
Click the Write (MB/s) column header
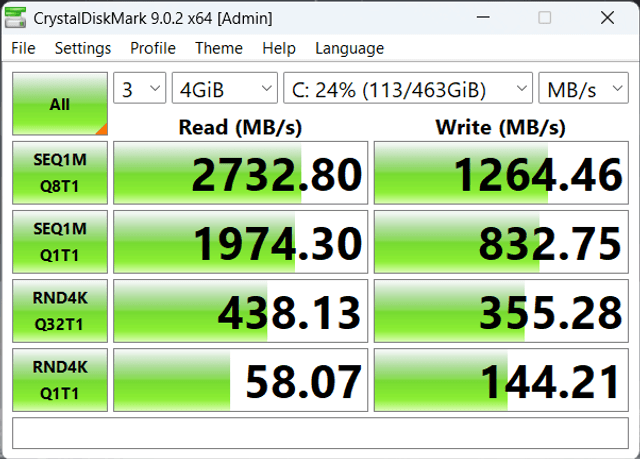[501, 127]
